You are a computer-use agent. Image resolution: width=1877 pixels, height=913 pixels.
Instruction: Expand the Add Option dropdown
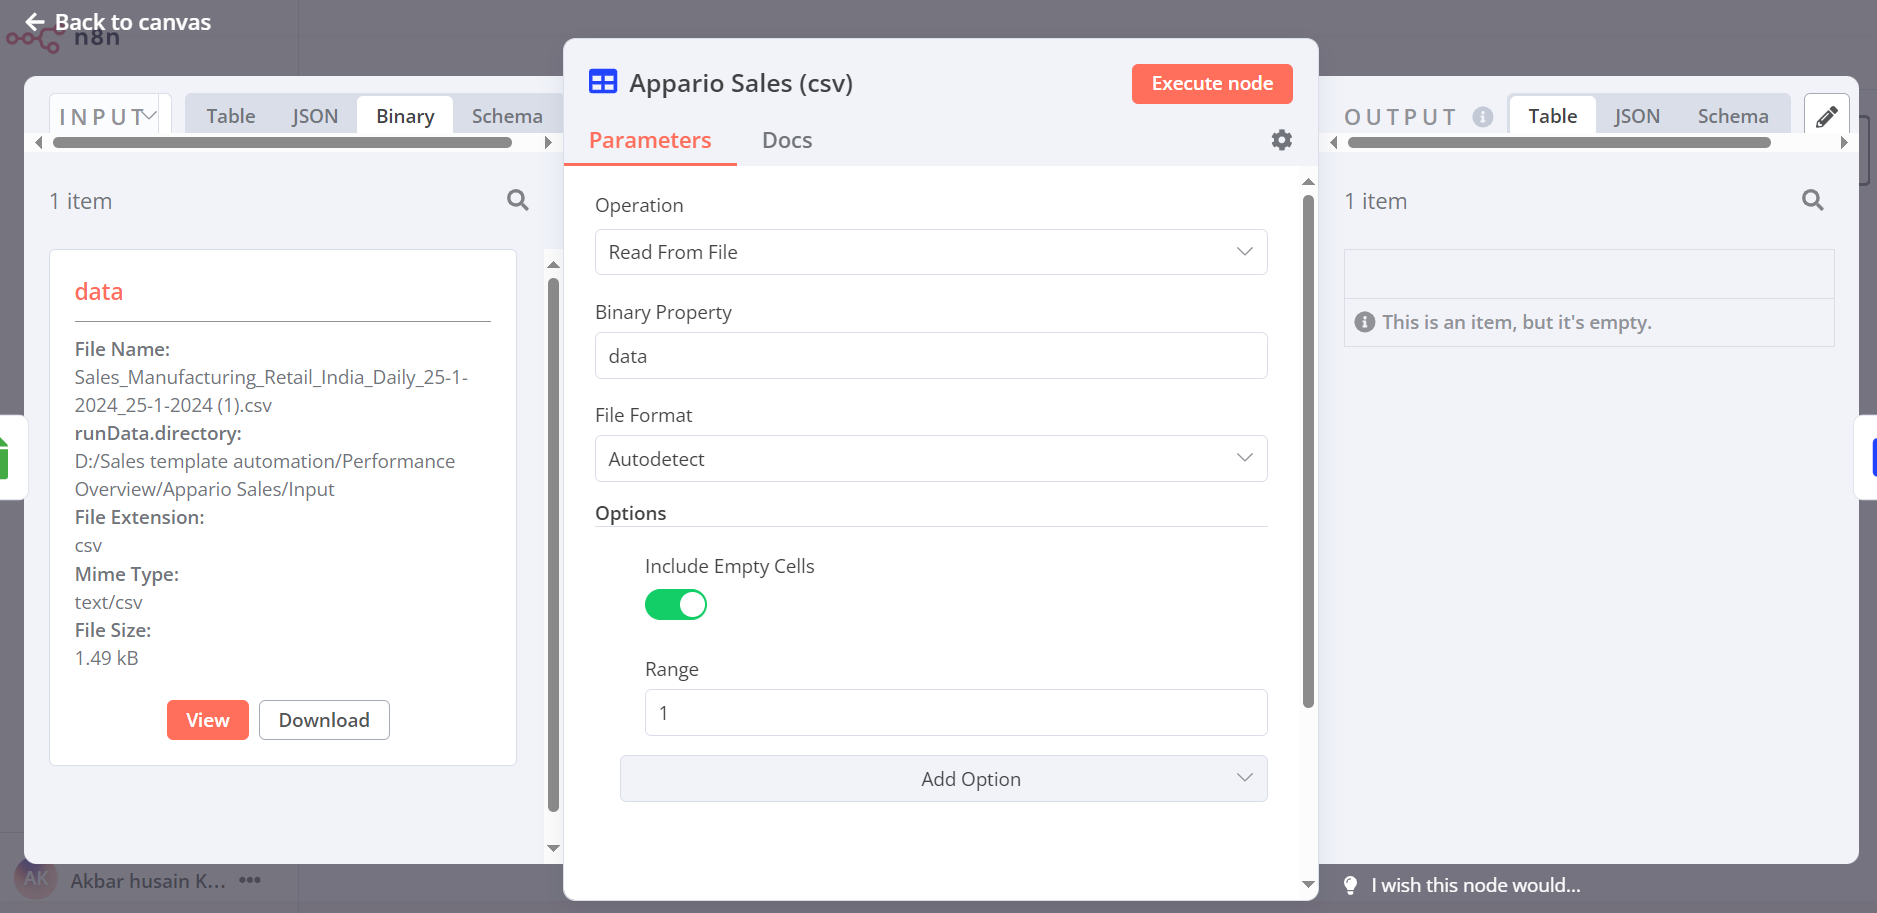[x=944, y=779]
